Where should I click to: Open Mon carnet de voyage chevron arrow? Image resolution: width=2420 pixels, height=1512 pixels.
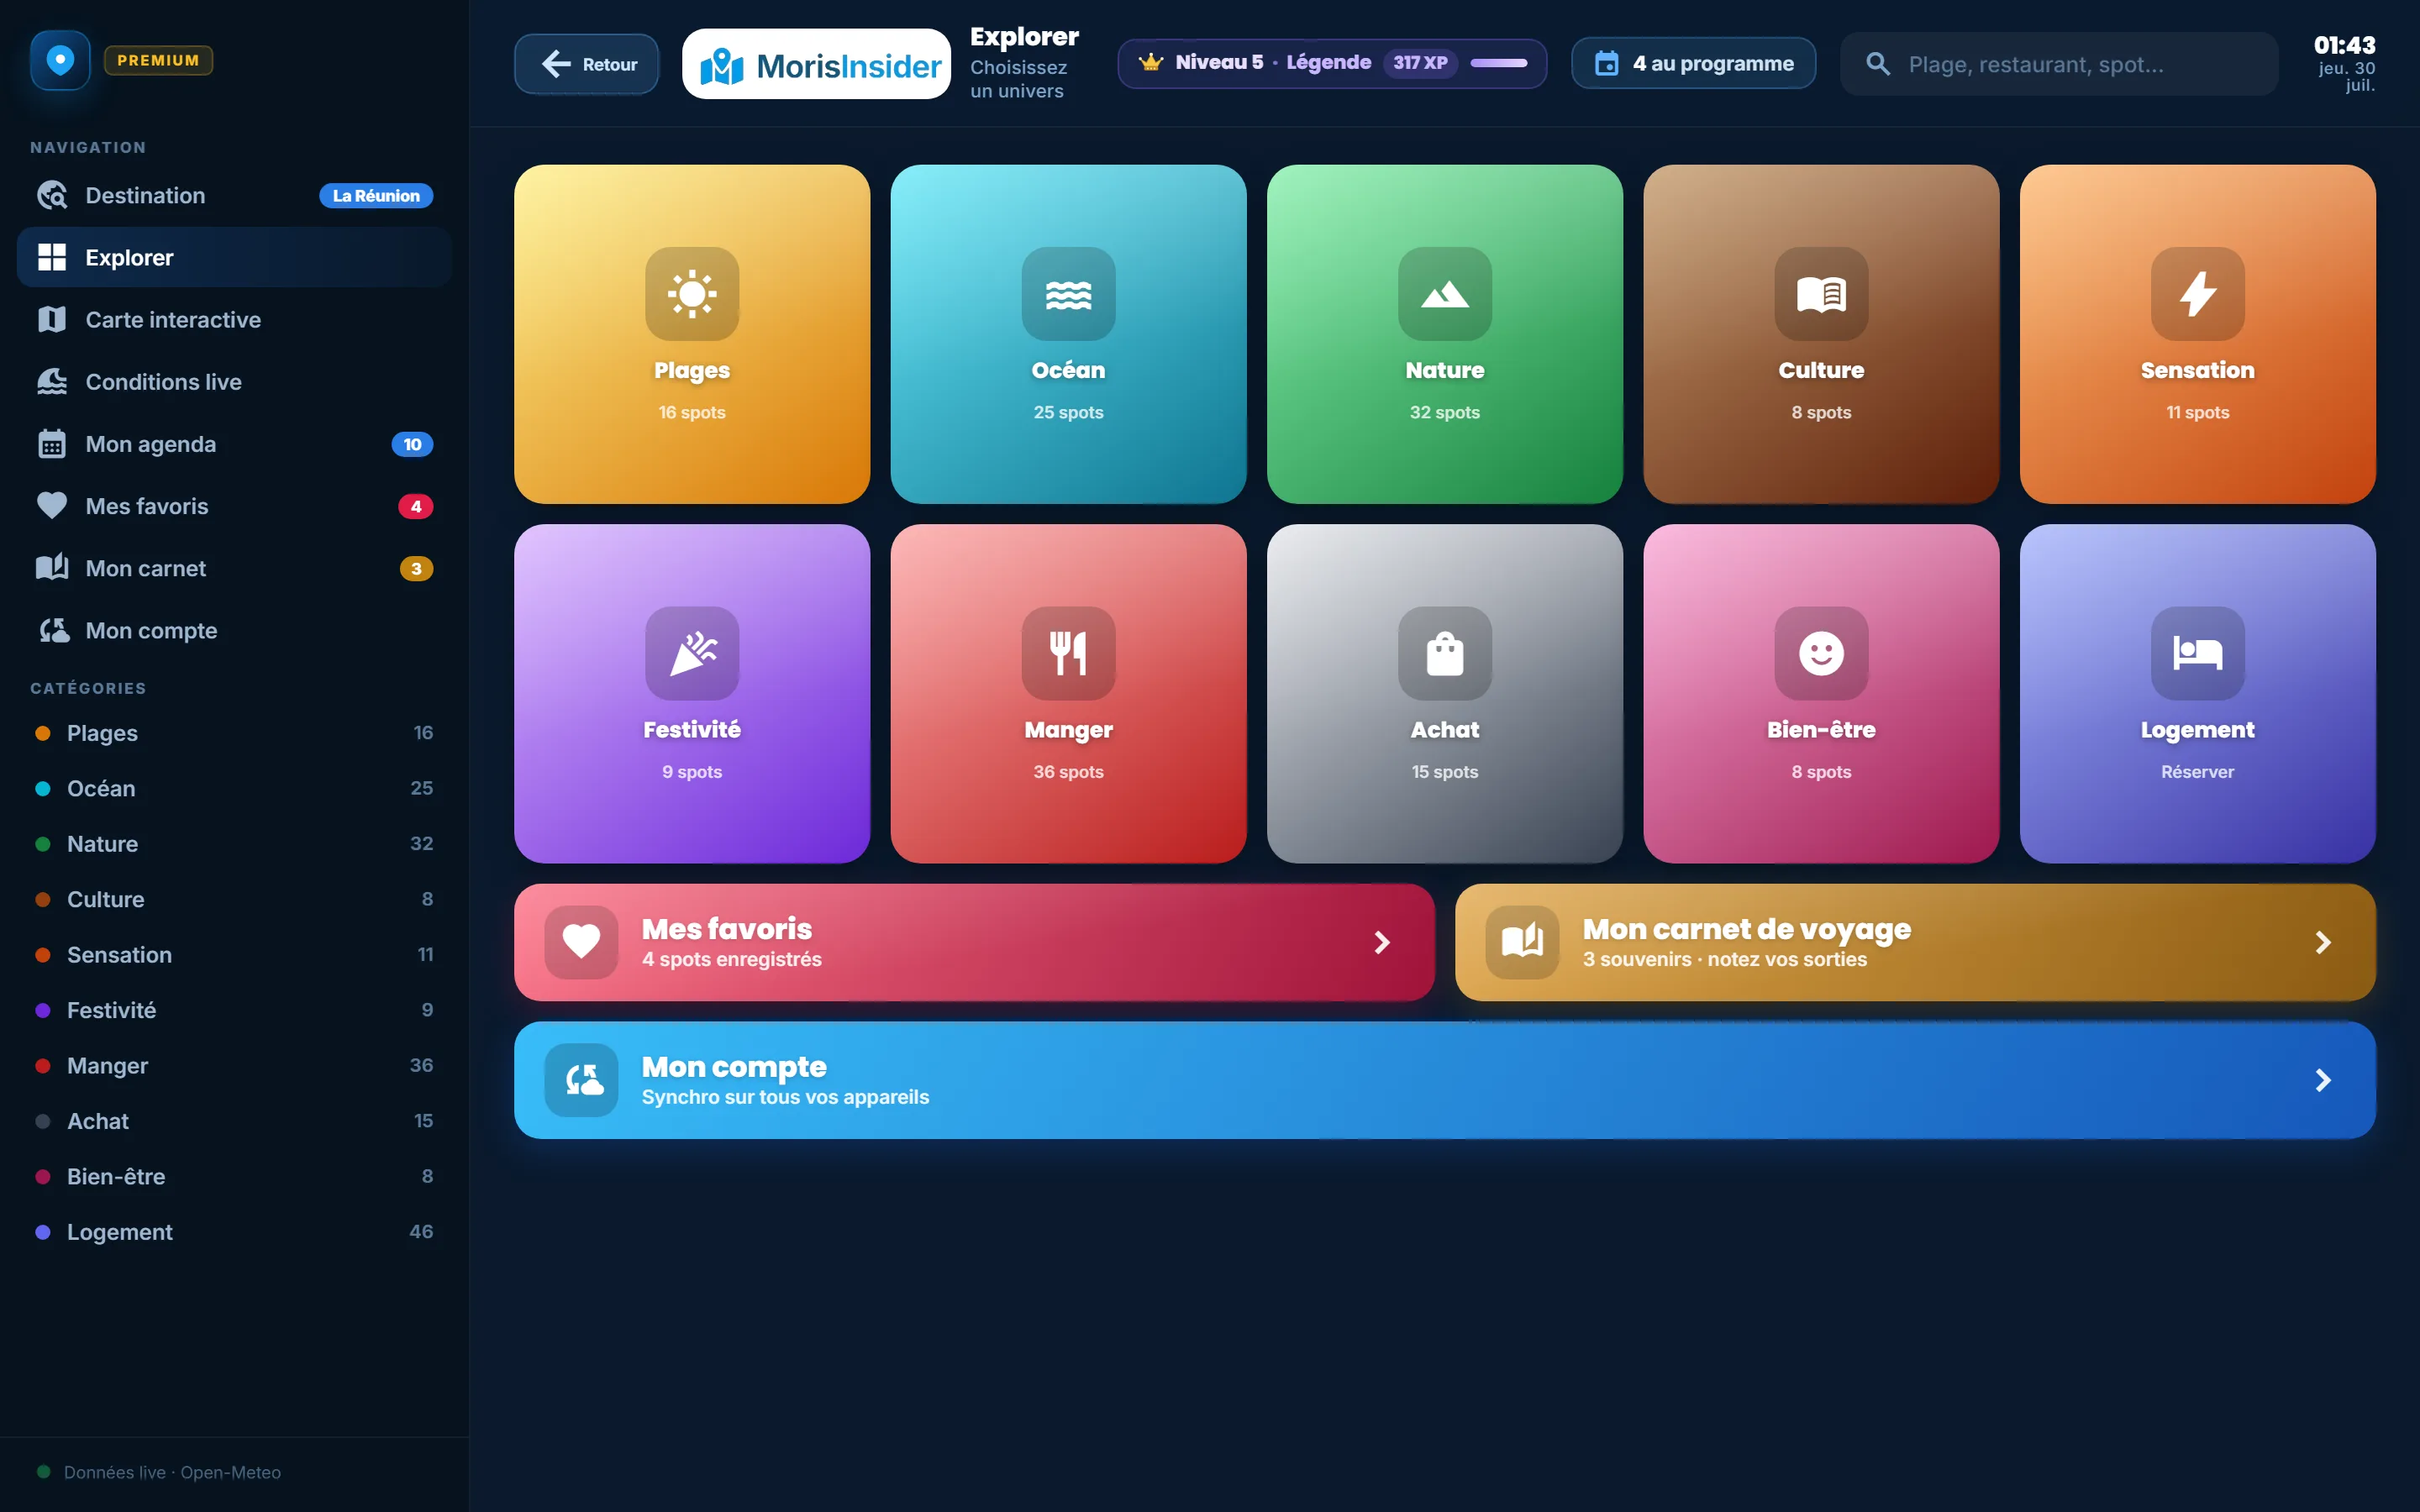click(2323, 942)
